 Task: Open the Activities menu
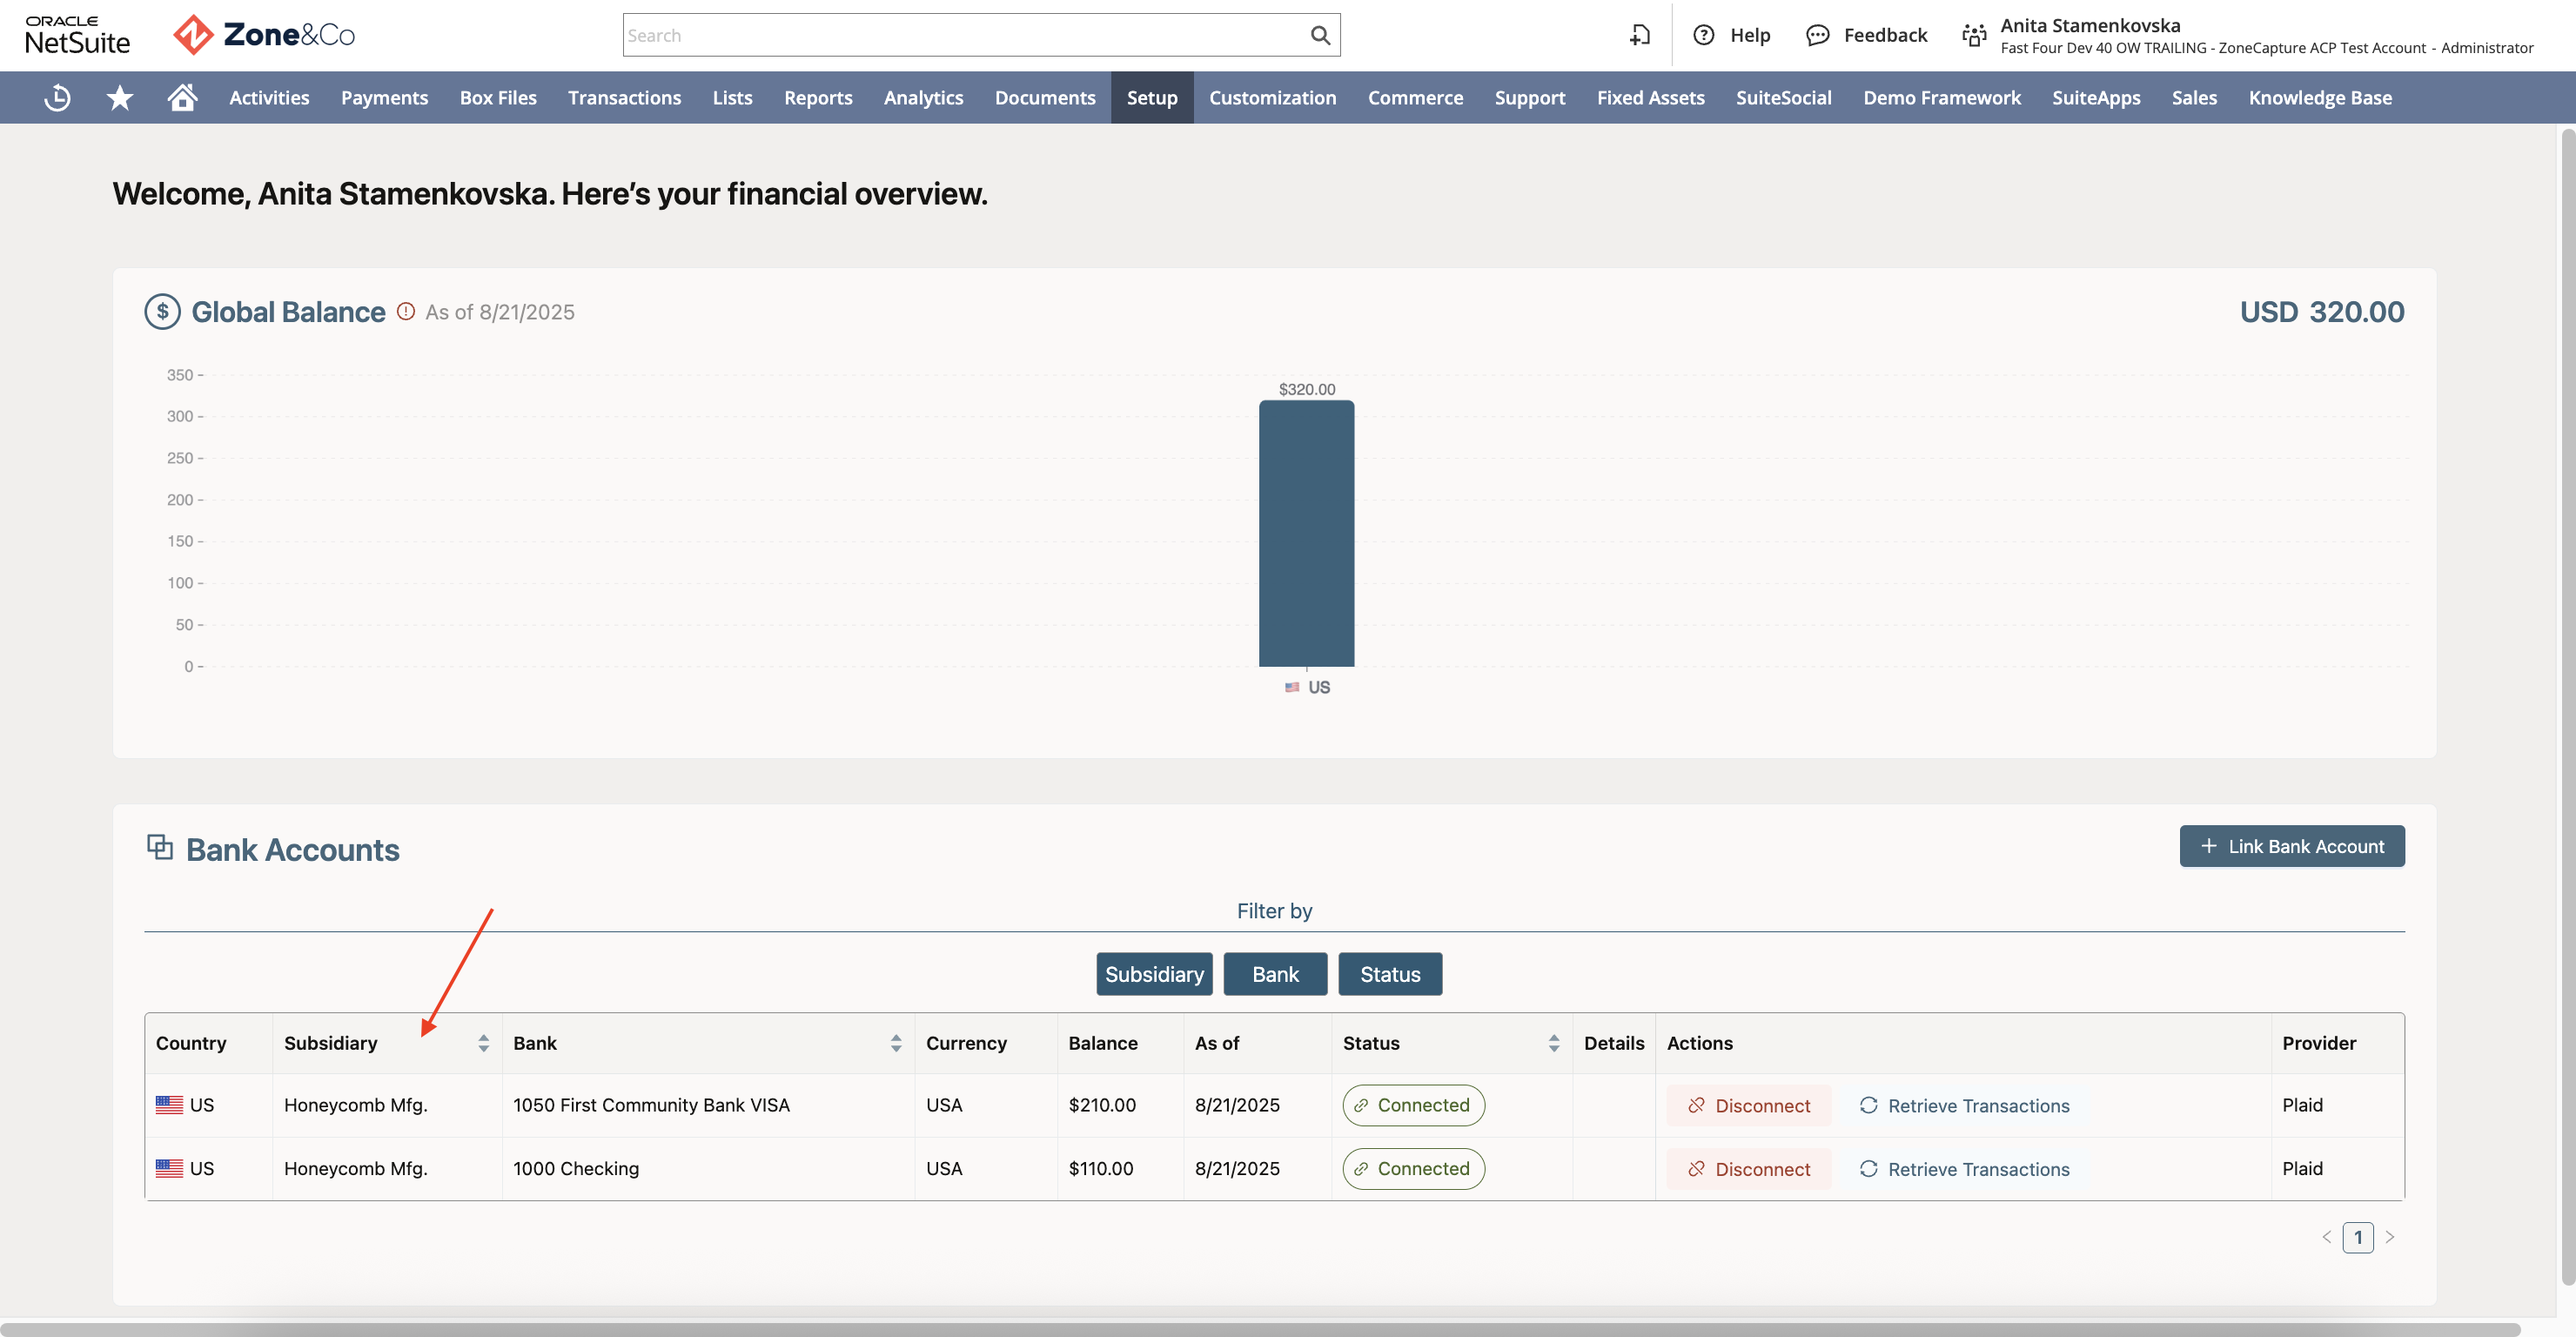(x=269, y=97)
